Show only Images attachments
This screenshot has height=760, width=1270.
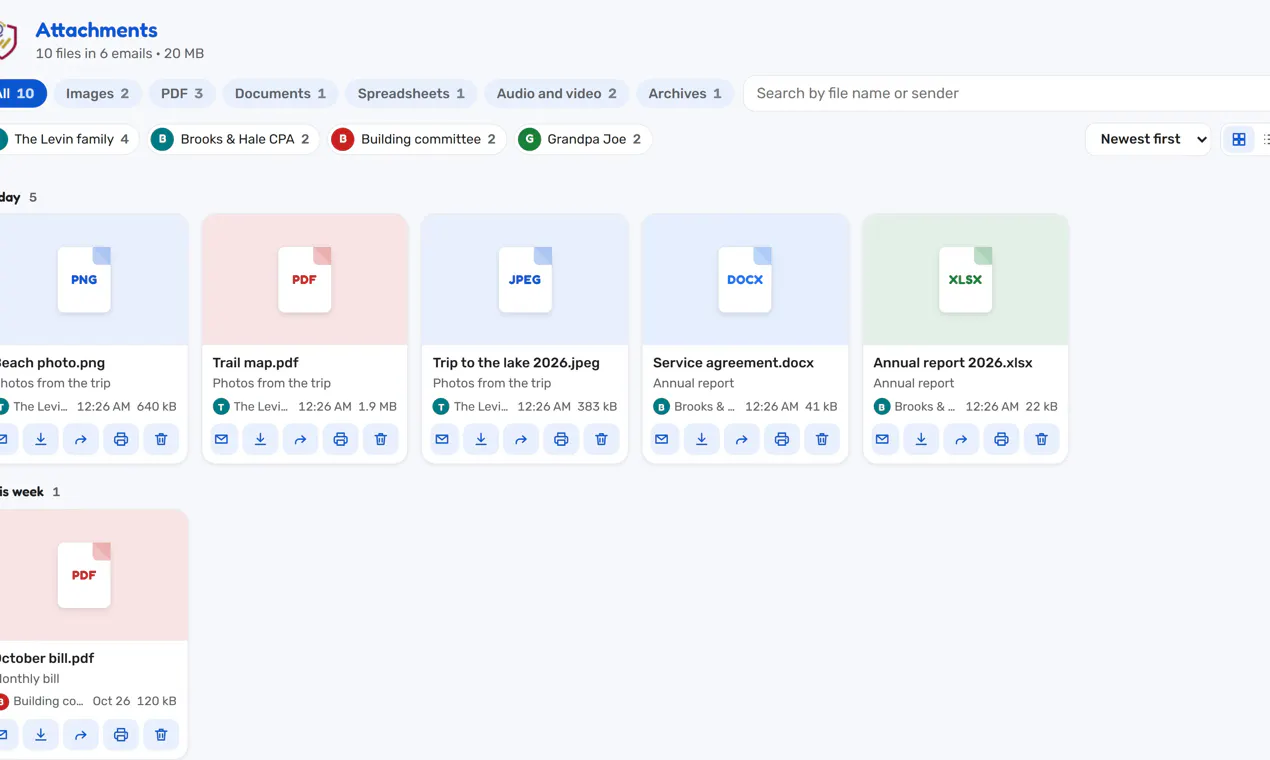(97, 93)
